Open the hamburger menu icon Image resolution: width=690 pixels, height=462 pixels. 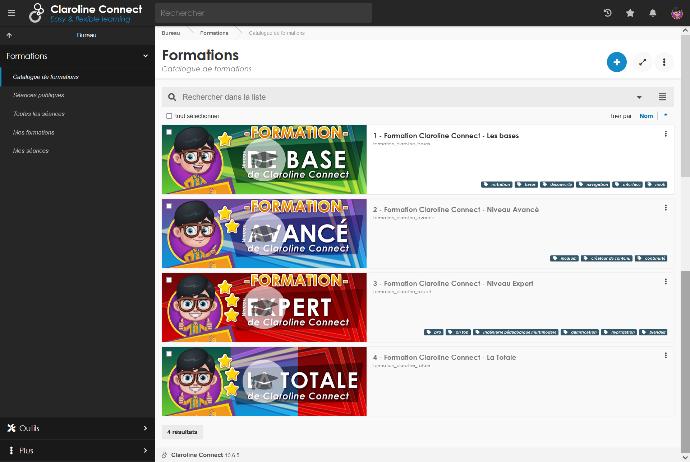[x=11, y=13]
